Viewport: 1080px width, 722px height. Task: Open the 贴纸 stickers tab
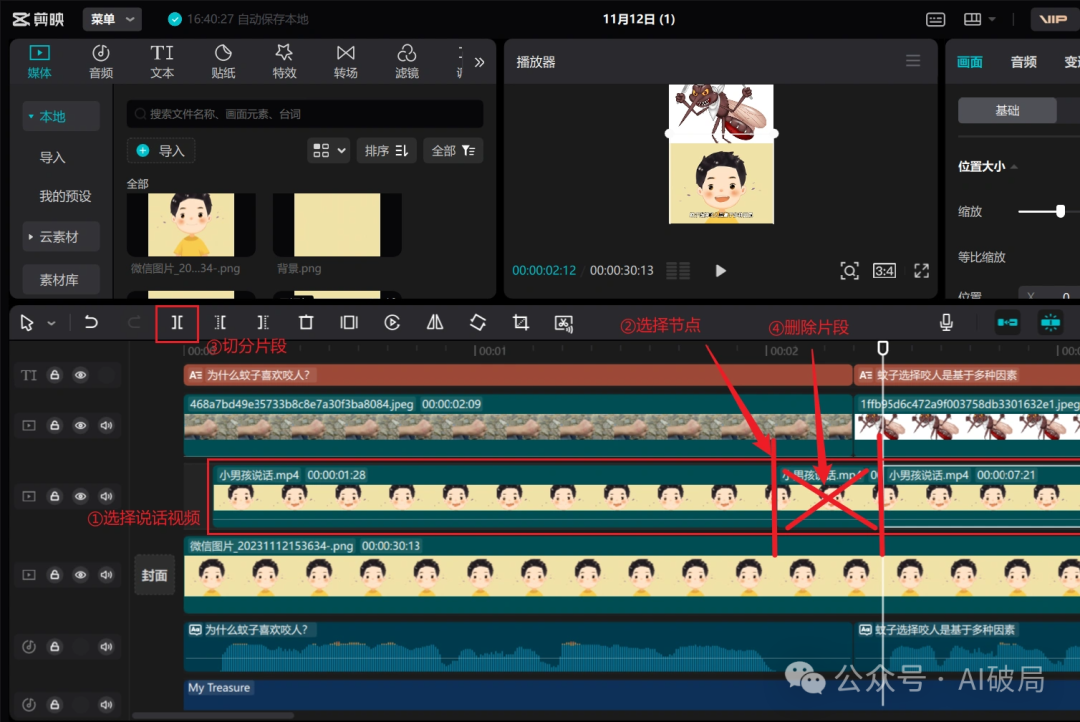(x=223, y=61)
